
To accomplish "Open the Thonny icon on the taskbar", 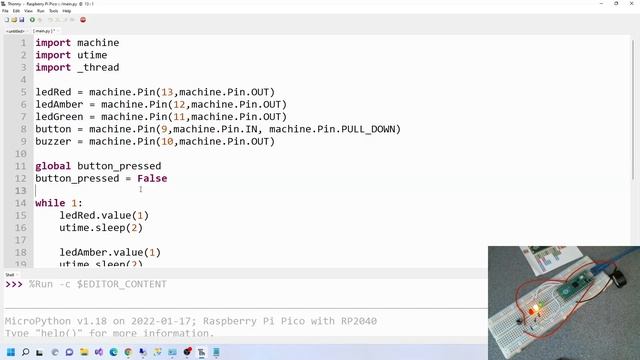I will (202, 352).
